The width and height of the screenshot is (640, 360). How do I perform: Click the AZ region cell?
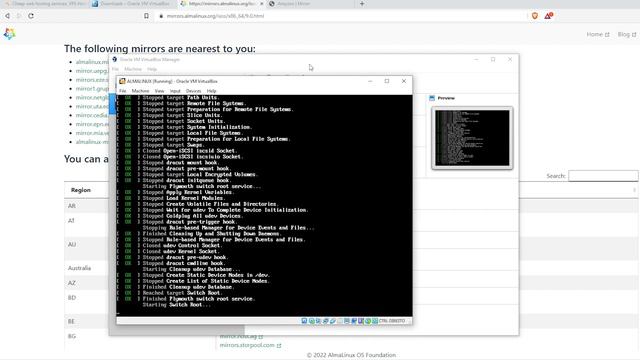point(71,283)
